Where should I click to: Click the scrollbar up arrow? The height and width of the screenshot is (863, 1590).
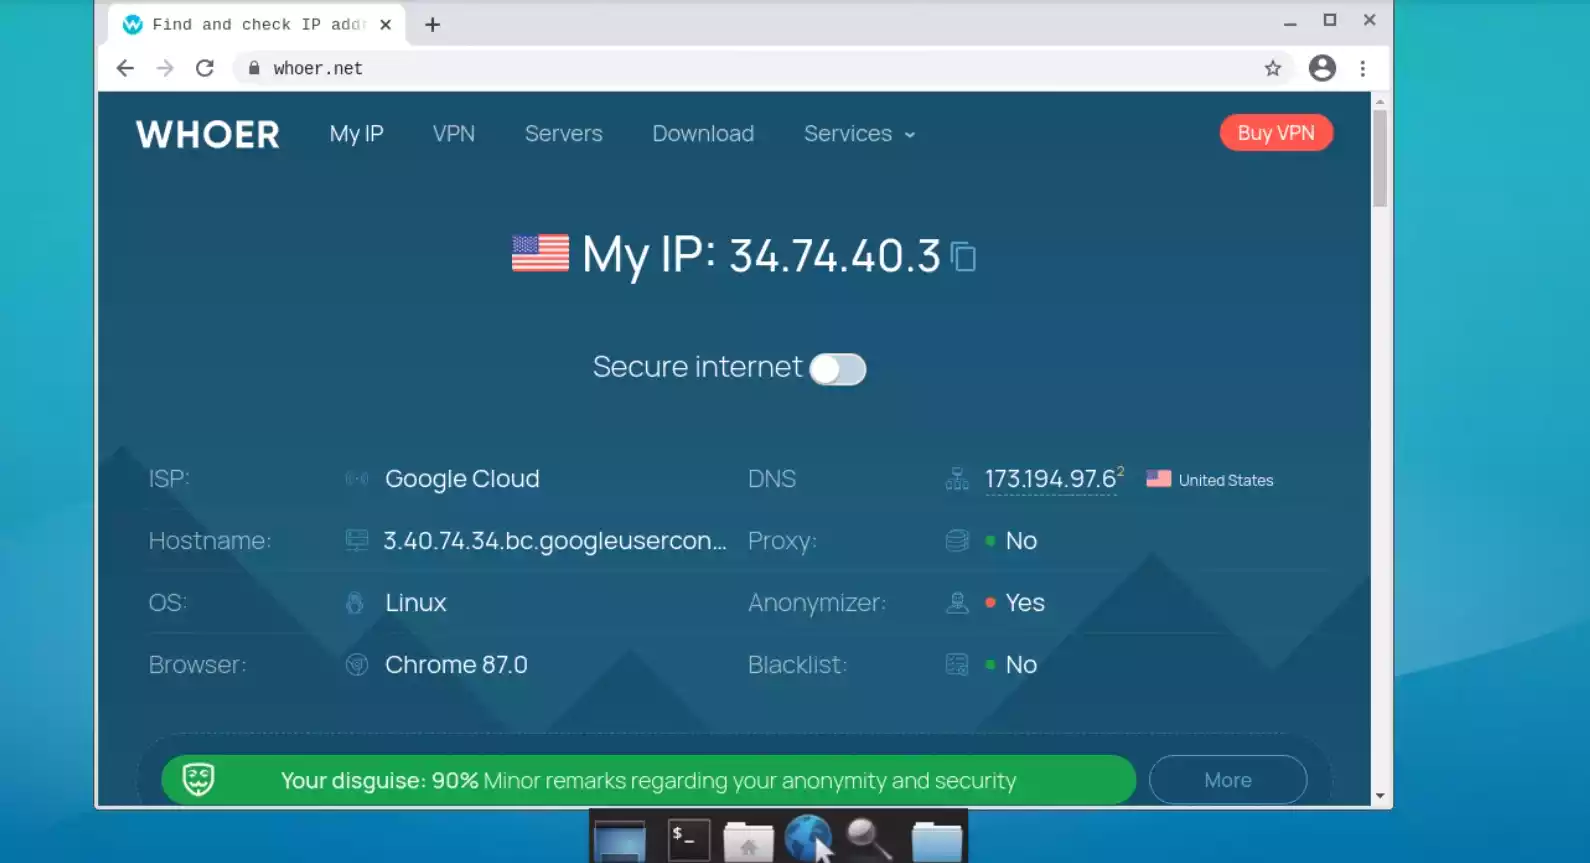pyautogui.click(x=1380, y=102)
